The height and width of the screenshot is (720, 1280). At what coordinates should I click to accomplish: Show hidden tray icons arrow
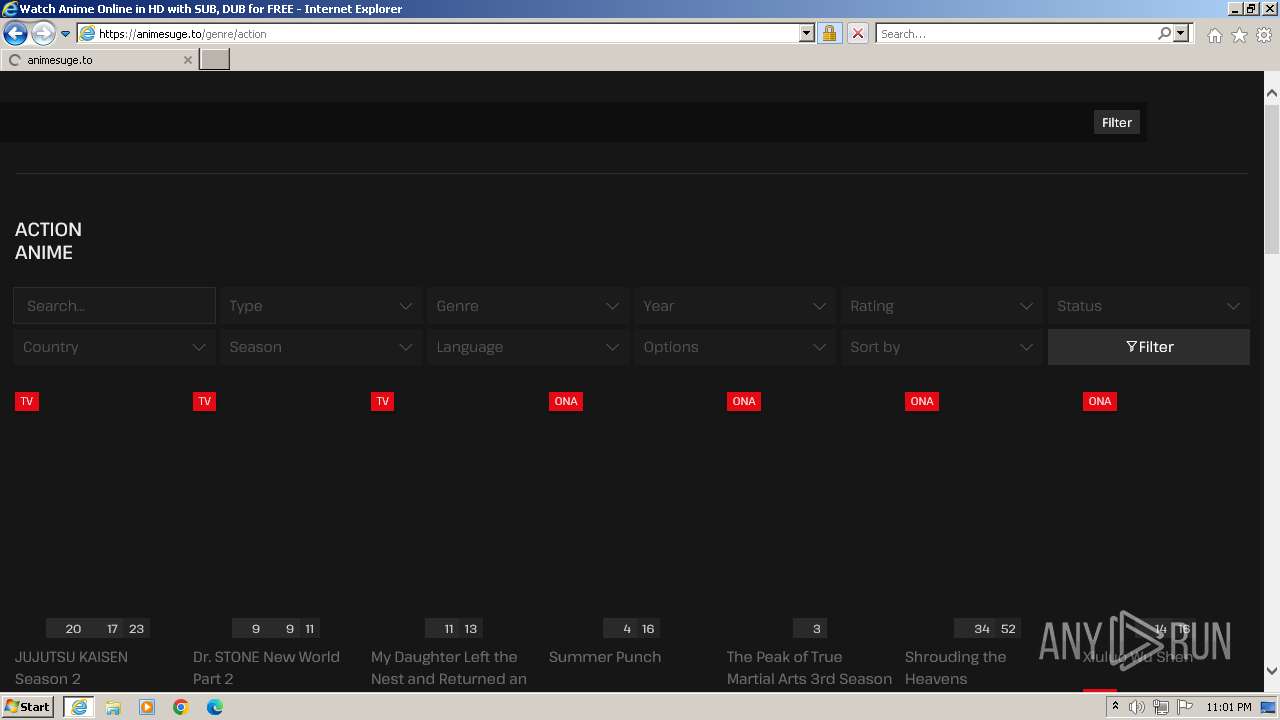pos(1115,707)
